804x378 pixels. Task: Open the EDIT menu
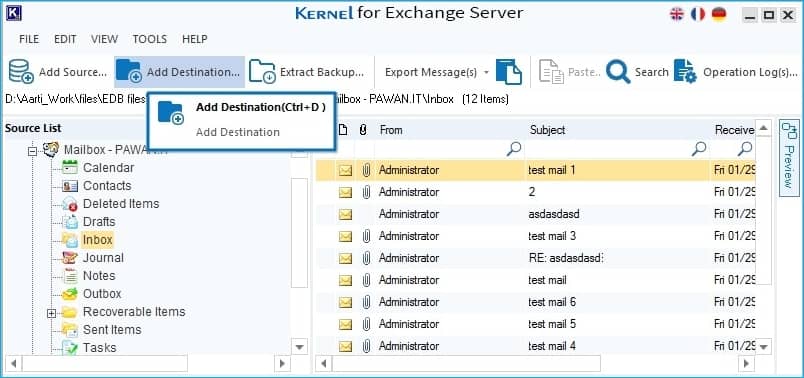click(x=65, y=39)
